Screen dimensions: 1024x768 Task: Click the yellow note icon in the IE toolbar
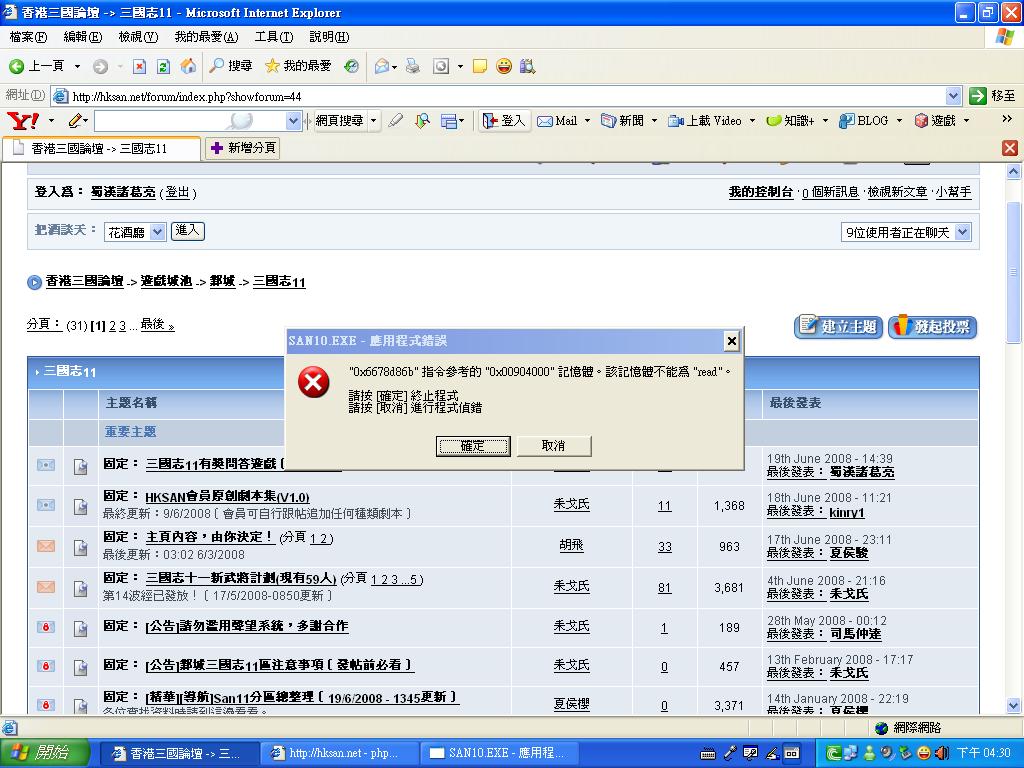pos(480,66)
